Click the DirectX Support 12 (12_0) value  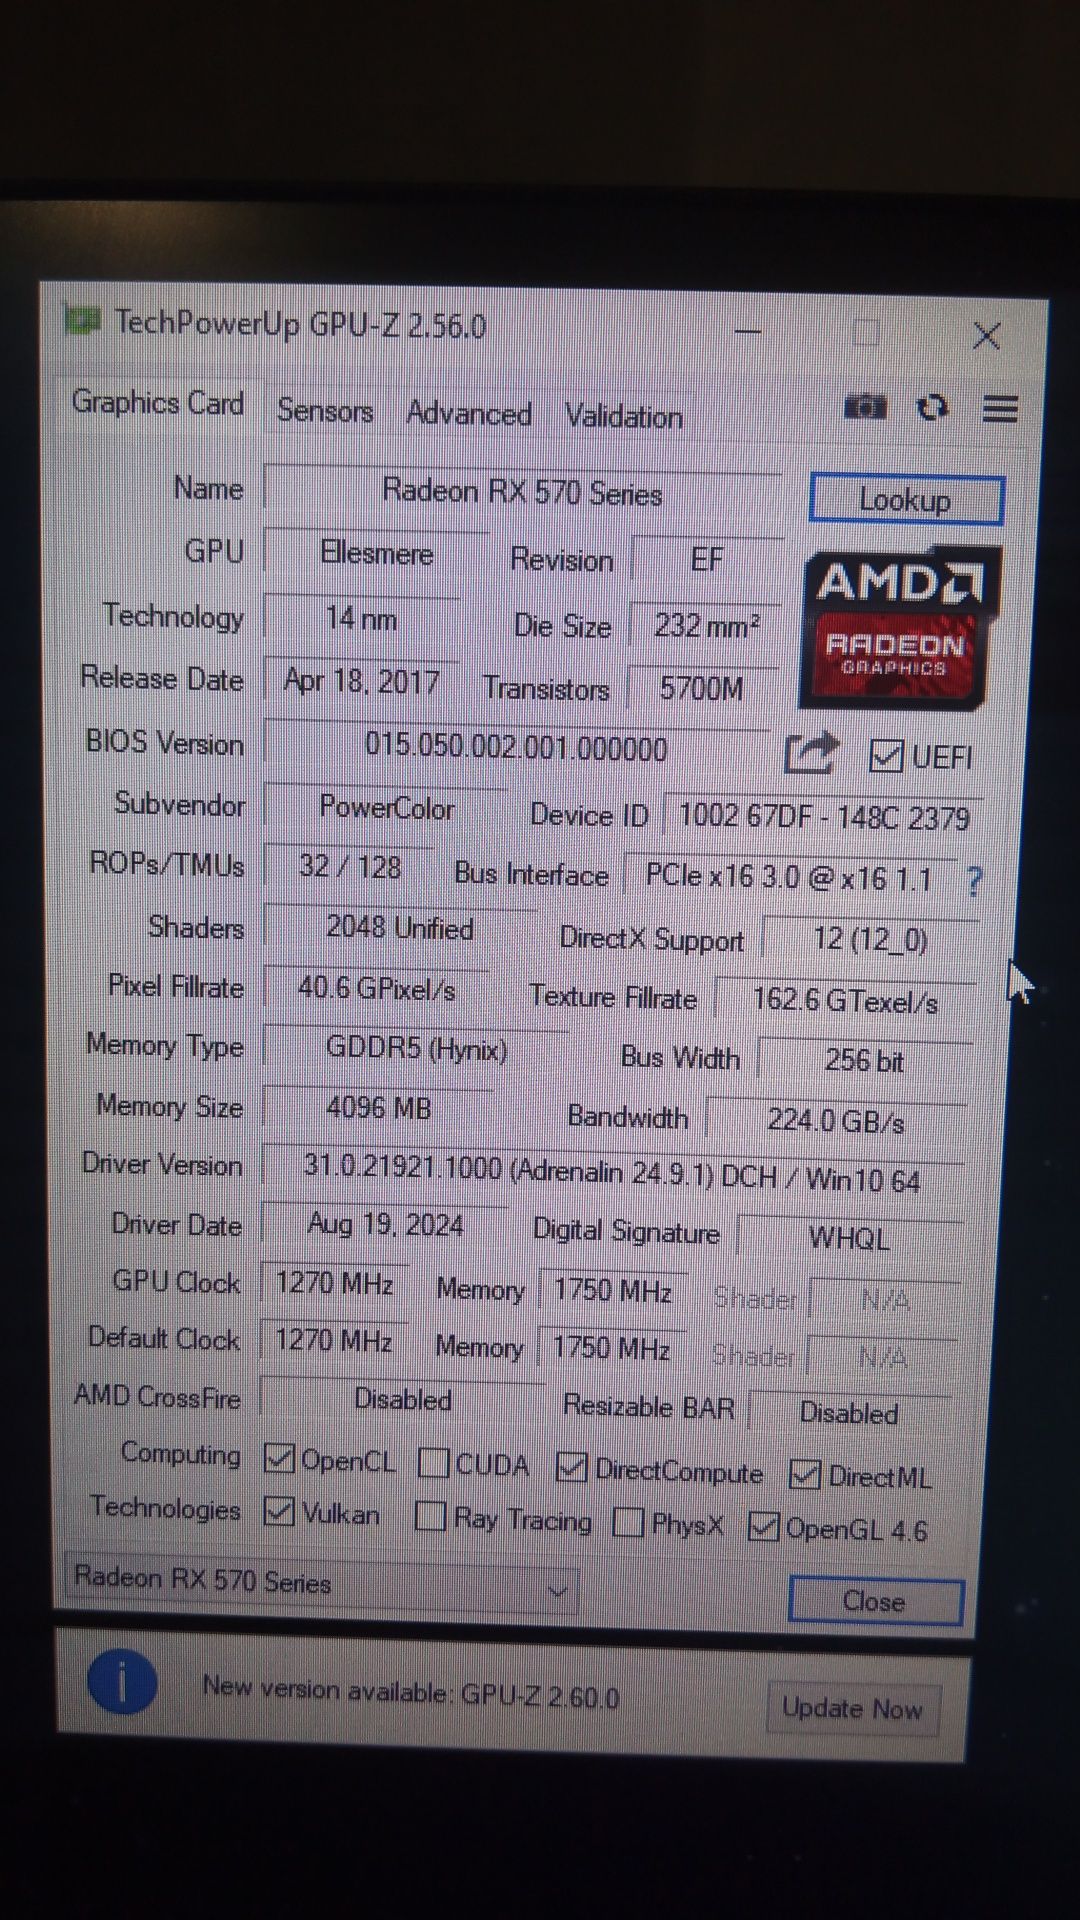(871, 940)
